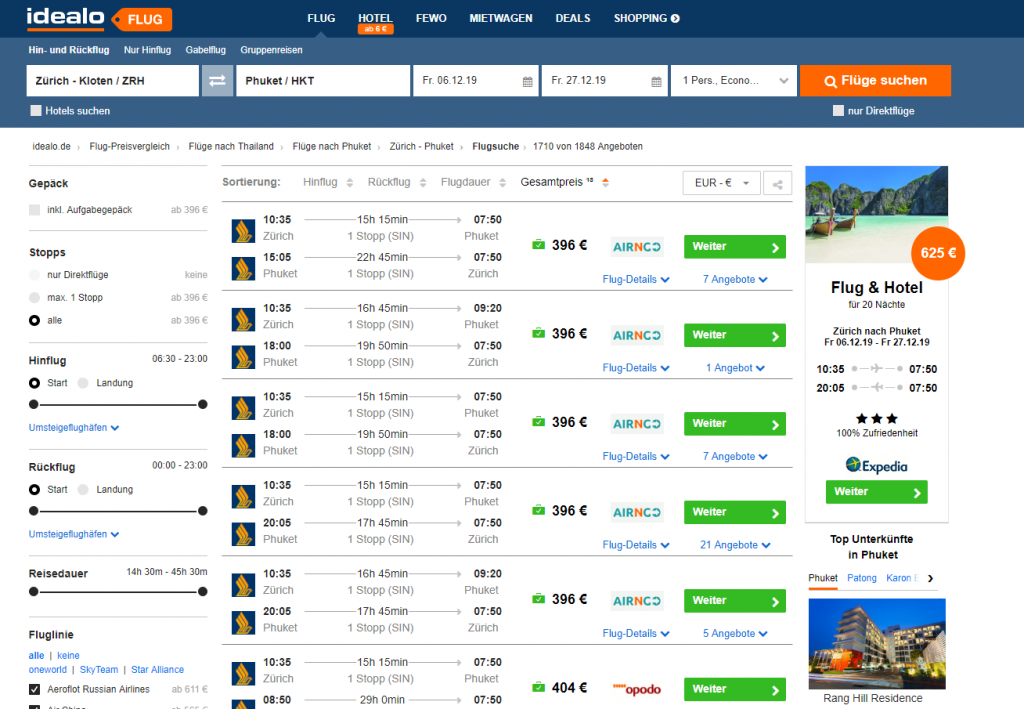This screenshot has width=1024, height=709.
Task: Open the return date calendar icon
Action: point(657,81)
